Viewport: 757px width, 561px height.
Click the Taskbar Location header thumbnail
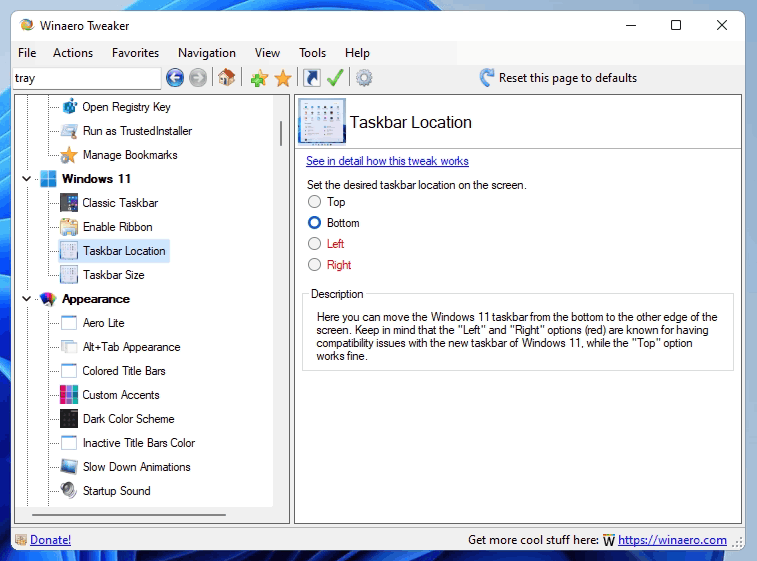coord(322,122)
